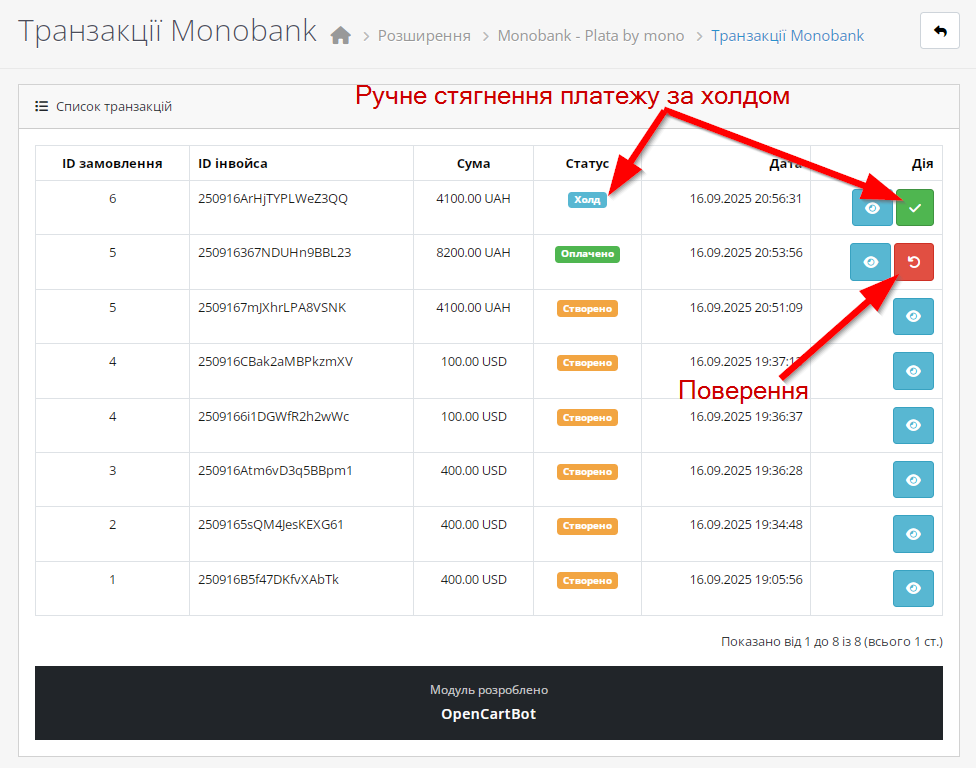Click the Транзакції Monobank page title
This screenshot has height=768, width=976.
[167, 30]
